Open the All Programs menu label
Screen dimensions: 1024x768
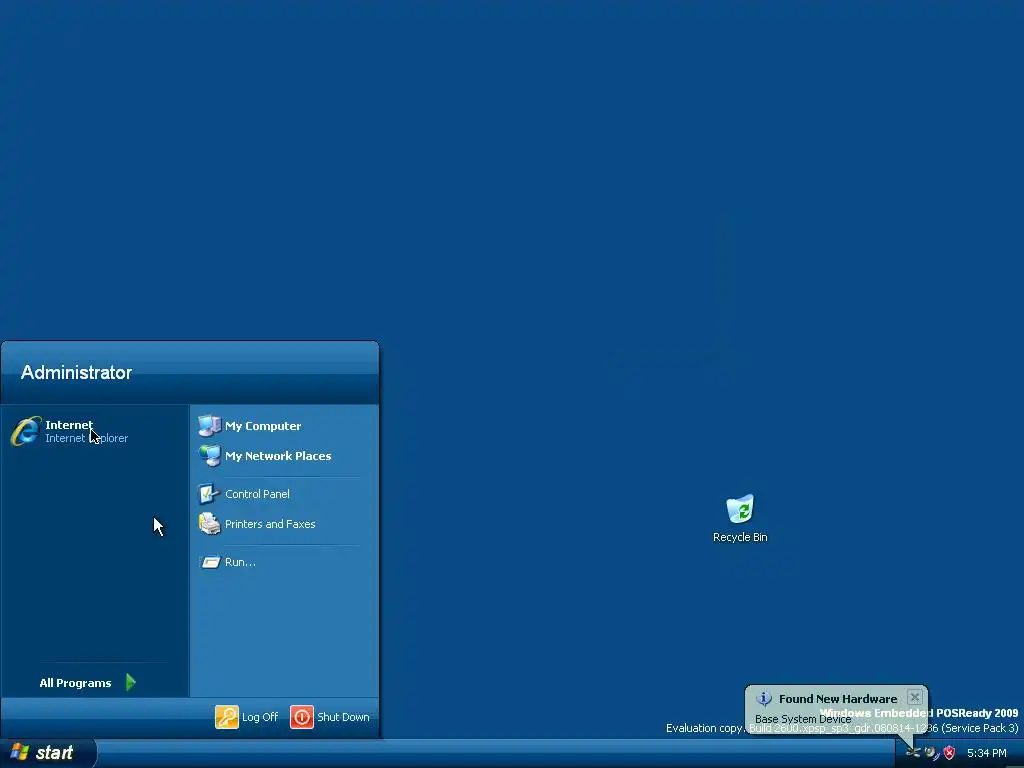click(75, 683)
